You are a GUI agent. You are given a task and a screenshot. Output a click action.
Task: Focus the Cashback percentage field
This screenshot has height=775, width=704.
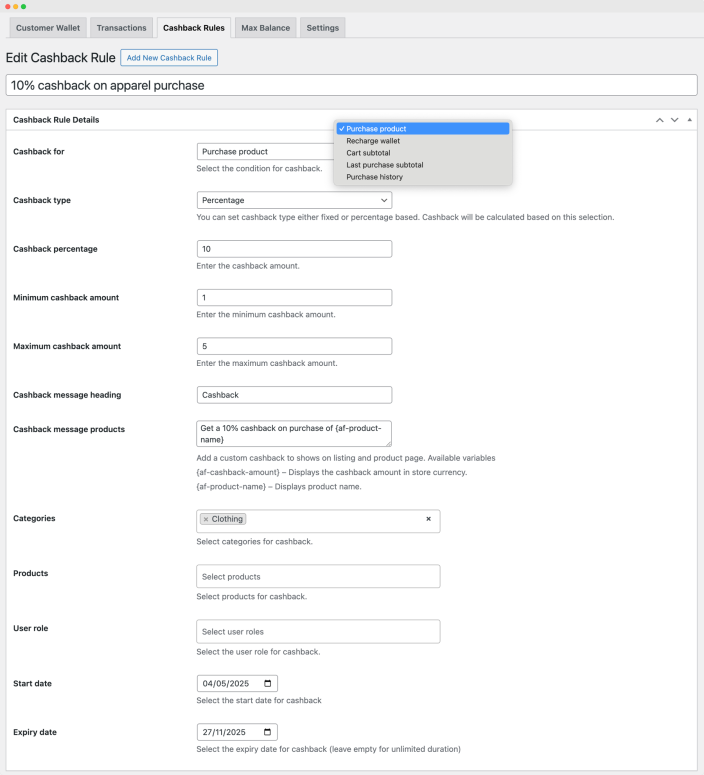[x=294, y=249]
